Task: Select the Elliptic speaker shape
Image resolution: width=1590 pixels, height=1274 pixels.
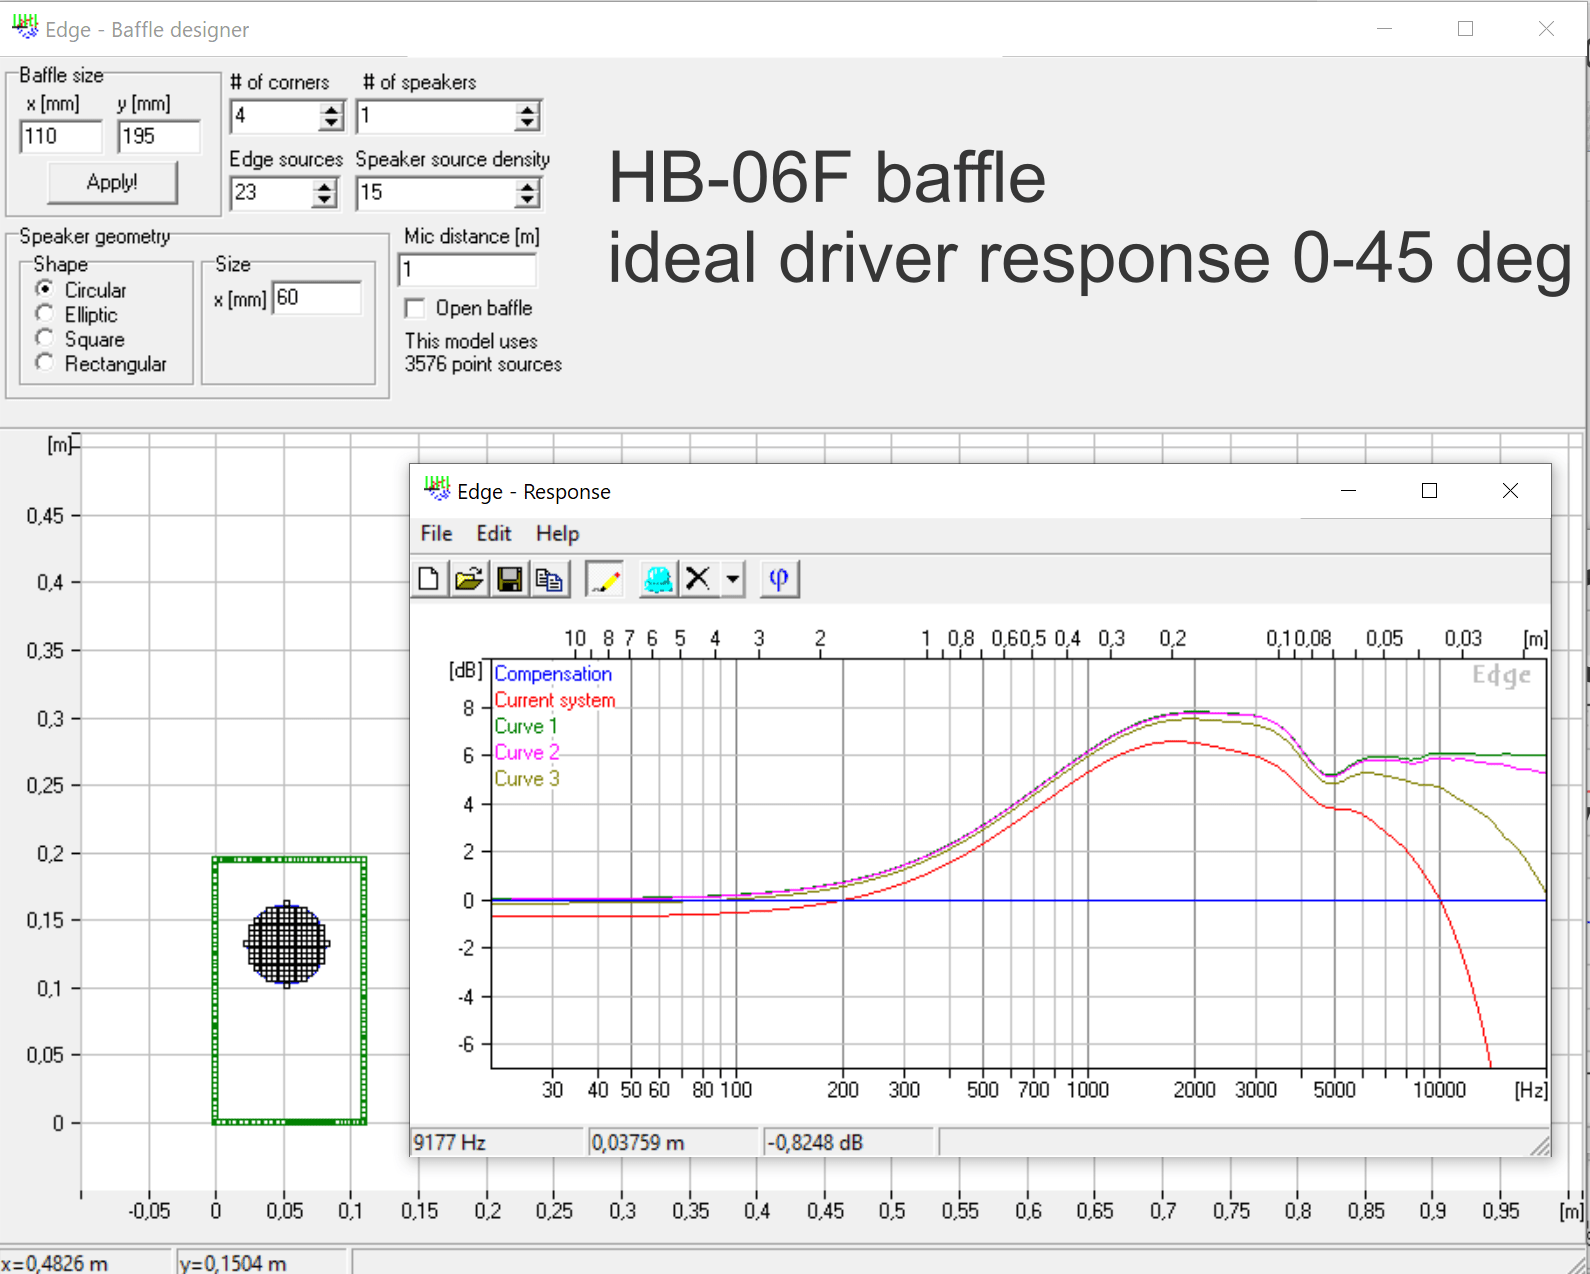Action: click(45, 314)
